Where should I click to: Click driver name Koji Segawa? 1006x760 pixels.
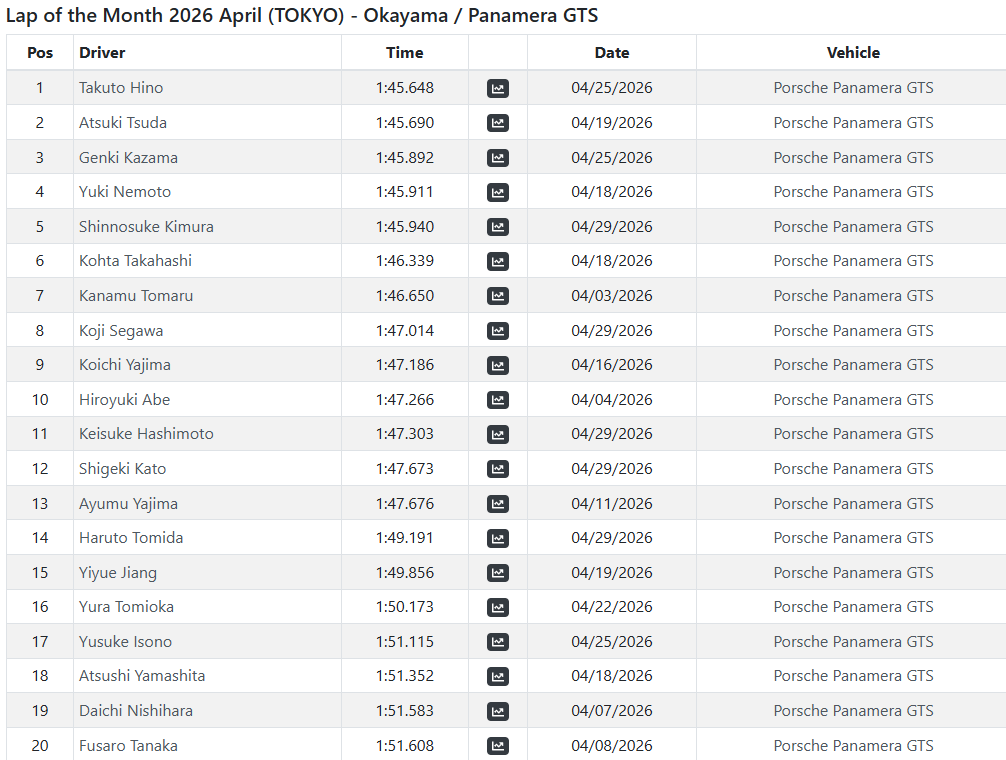click(121, 331)
